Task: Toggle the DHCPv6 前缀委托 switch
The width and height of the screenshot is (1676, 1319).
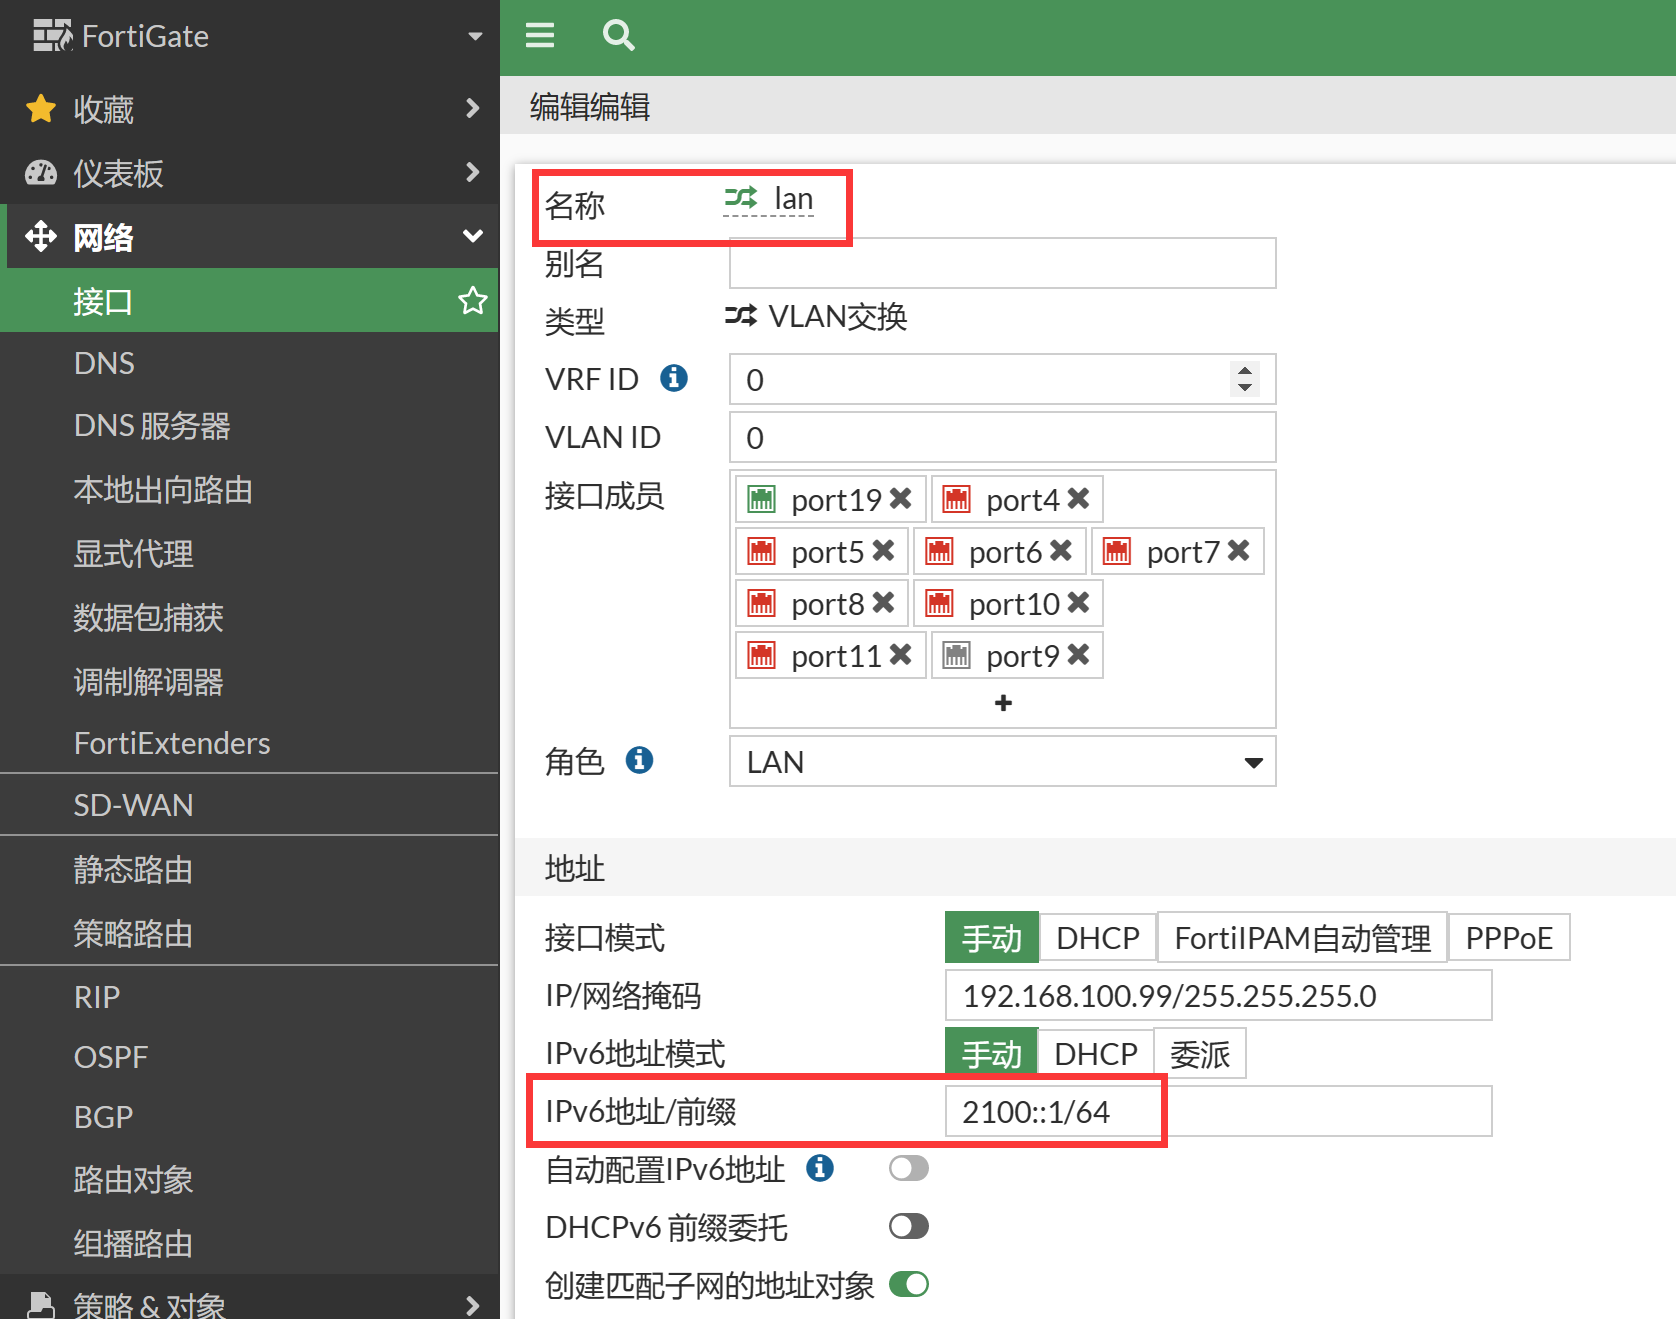Action: point(908,1226)
